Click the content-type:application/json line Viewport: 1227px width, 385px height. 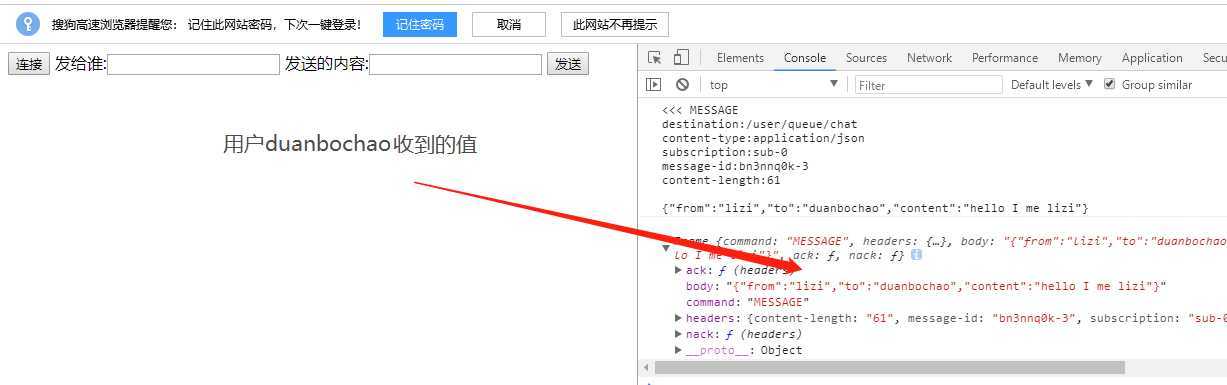[x=763, y=138]
